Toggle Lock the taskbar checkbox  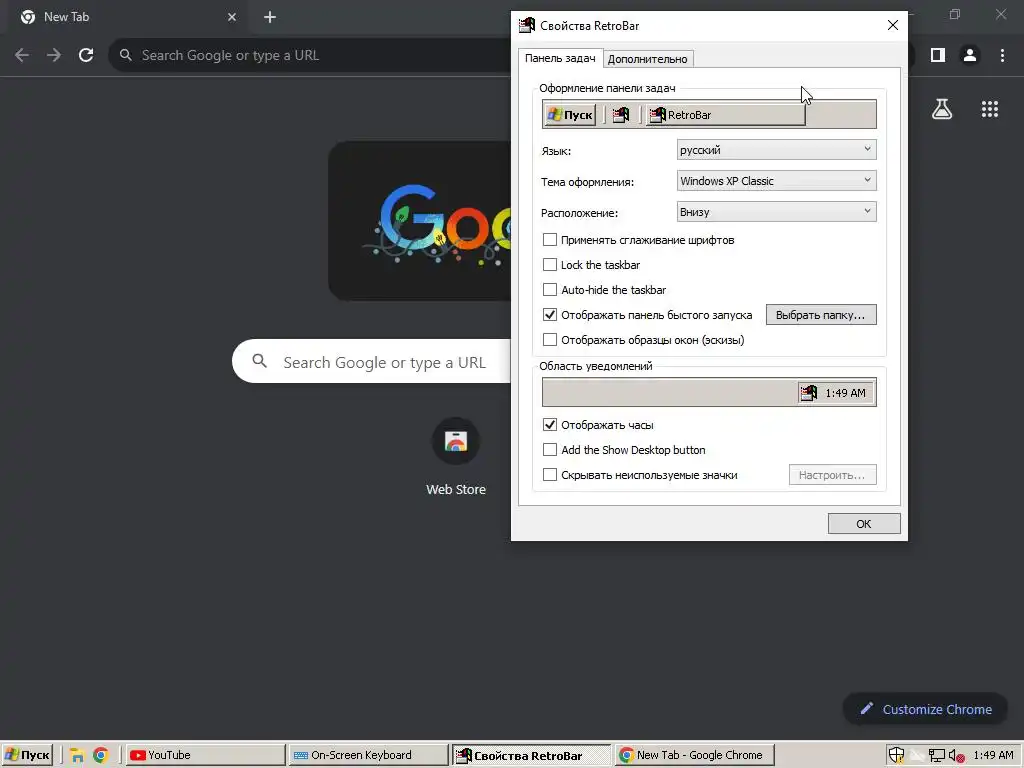tap(550, 264)
